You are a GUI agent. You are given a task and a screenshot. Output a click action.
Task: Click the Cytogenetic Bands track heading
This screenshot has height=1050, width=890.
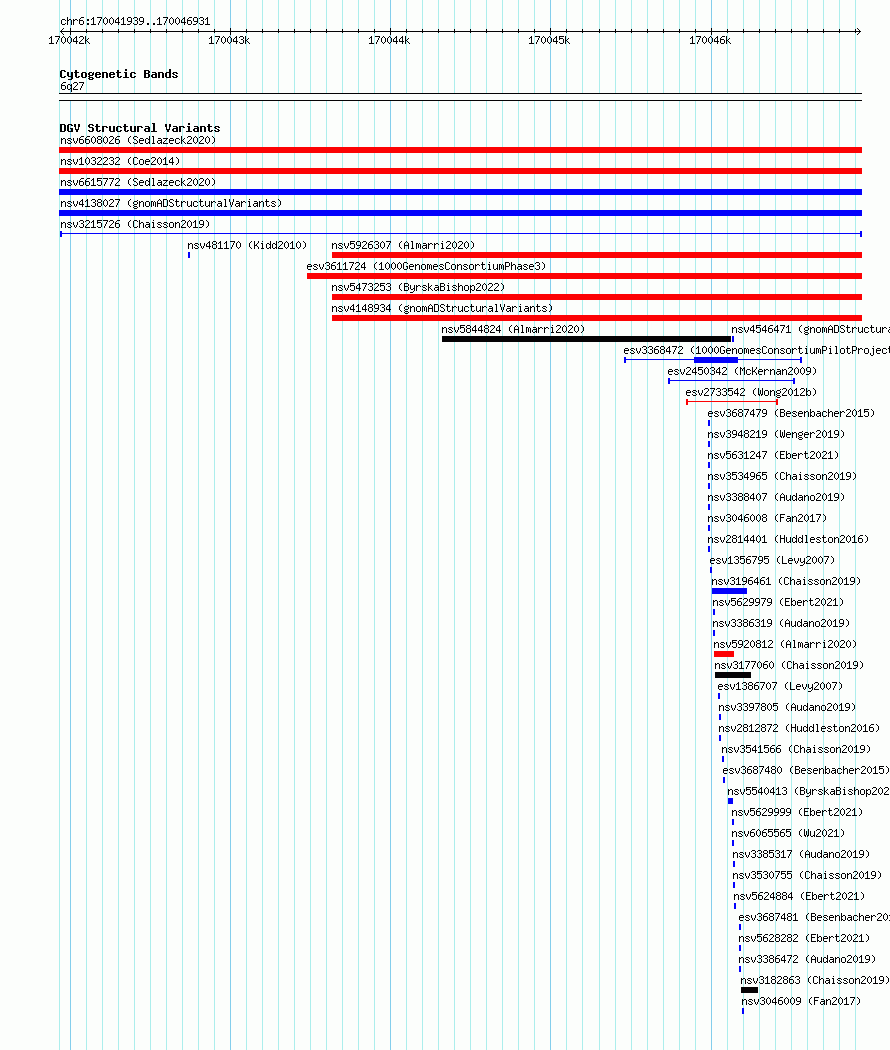coord(119,74)
